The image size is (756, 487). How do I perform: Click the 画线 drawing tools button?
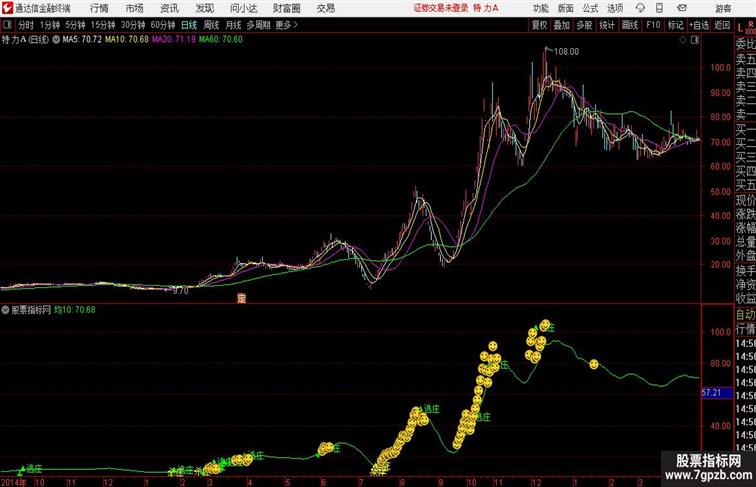coord(630,25)
